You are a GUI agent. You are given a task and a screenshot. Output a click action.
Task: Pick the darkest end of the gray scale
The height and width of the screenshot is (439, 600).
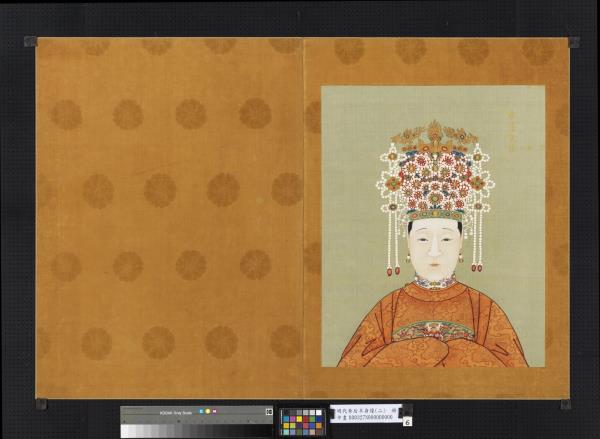pyautogui.click(x=266, y=429)
